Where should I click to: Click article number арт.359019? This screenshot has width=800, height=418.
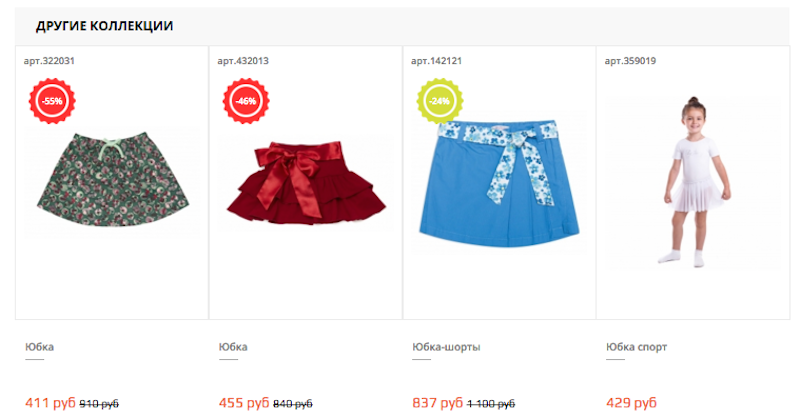point(630,61)
